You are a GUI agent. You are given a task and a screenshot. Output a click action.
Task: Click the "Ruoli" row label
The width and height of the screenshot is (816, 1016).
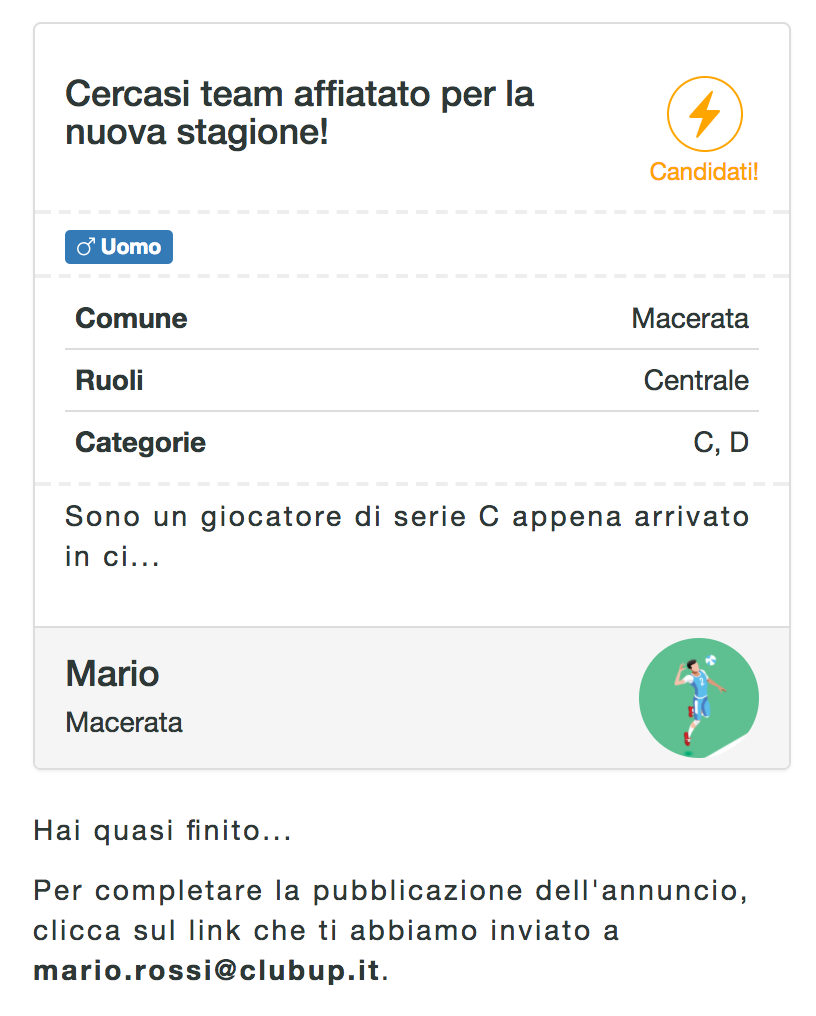pyautogui.click(x=109, y=381)
